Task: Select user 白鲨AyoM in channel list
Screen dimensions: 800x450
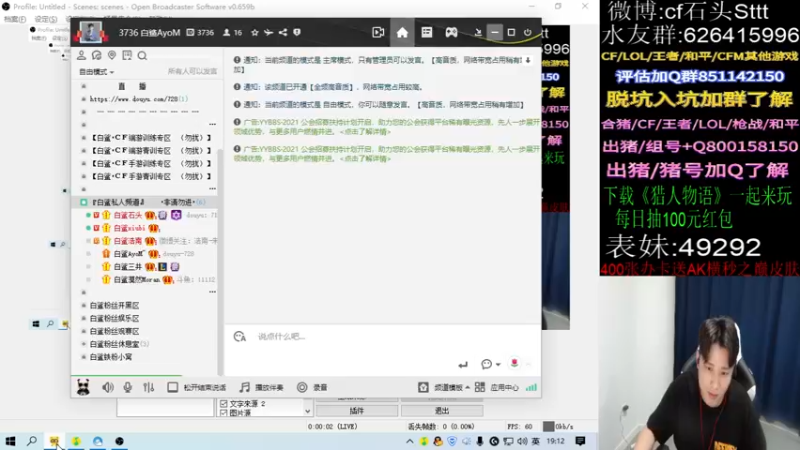Action: click(129, 254)
